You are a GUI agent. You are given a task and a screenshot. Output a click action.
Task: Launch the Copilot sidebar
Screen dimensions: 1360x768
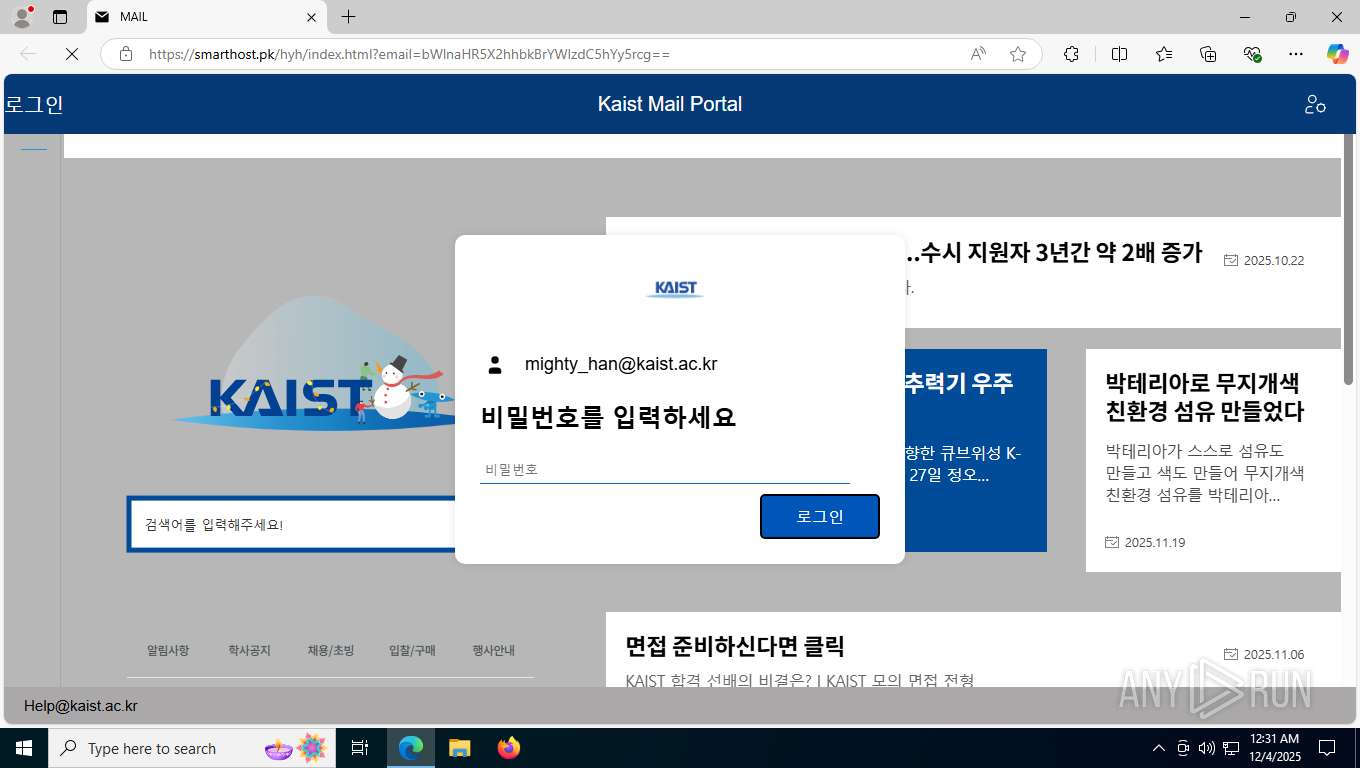[x=1338, y=54]
